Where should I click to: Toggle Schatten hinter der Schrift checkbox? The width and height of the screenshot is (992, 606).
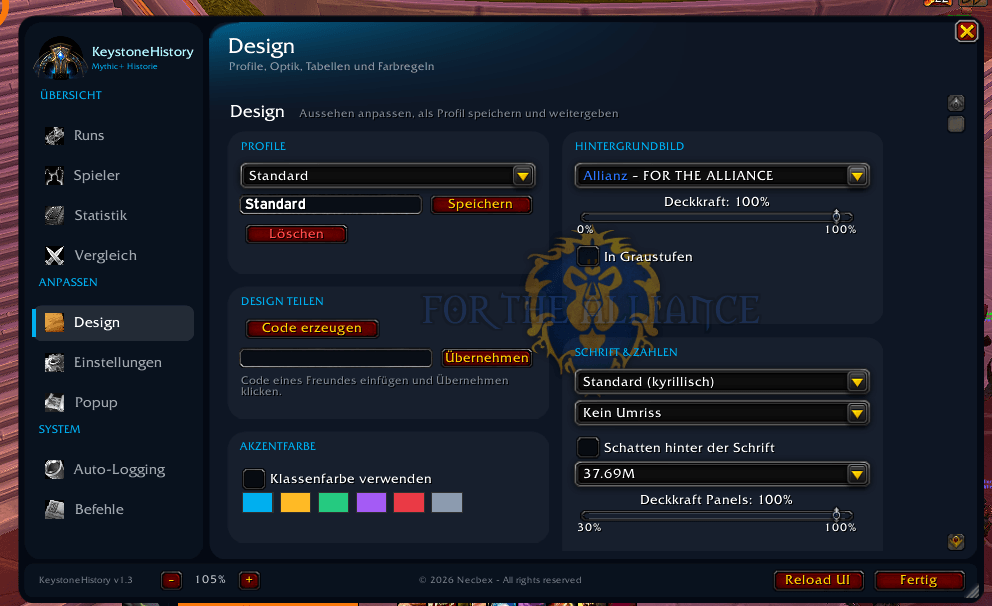click(x=588, y=447)
